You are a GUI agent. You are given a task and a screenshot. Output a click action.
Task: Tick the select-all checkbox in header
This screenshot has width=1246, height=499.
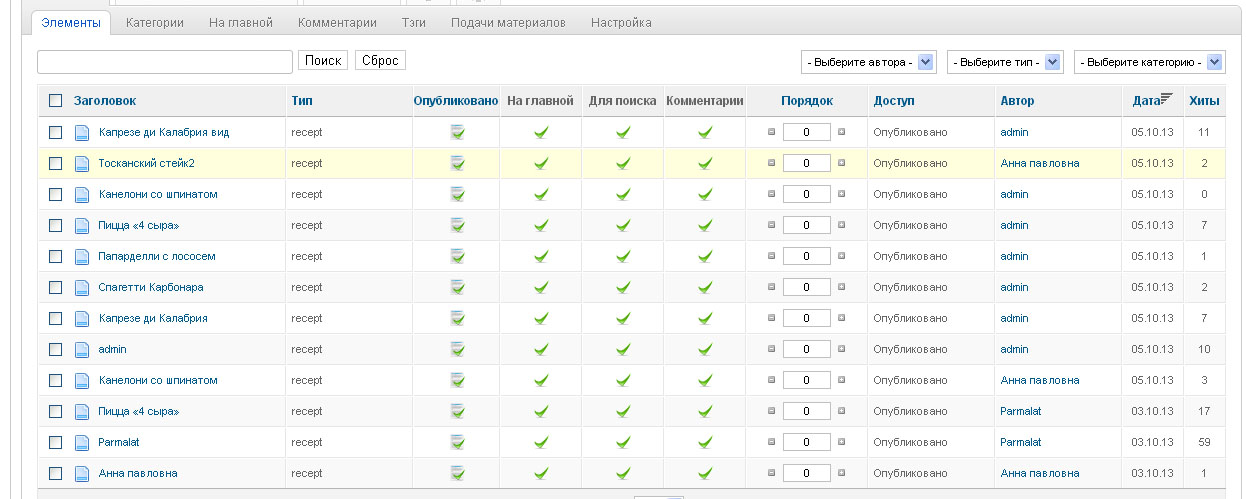coord(55,101)
